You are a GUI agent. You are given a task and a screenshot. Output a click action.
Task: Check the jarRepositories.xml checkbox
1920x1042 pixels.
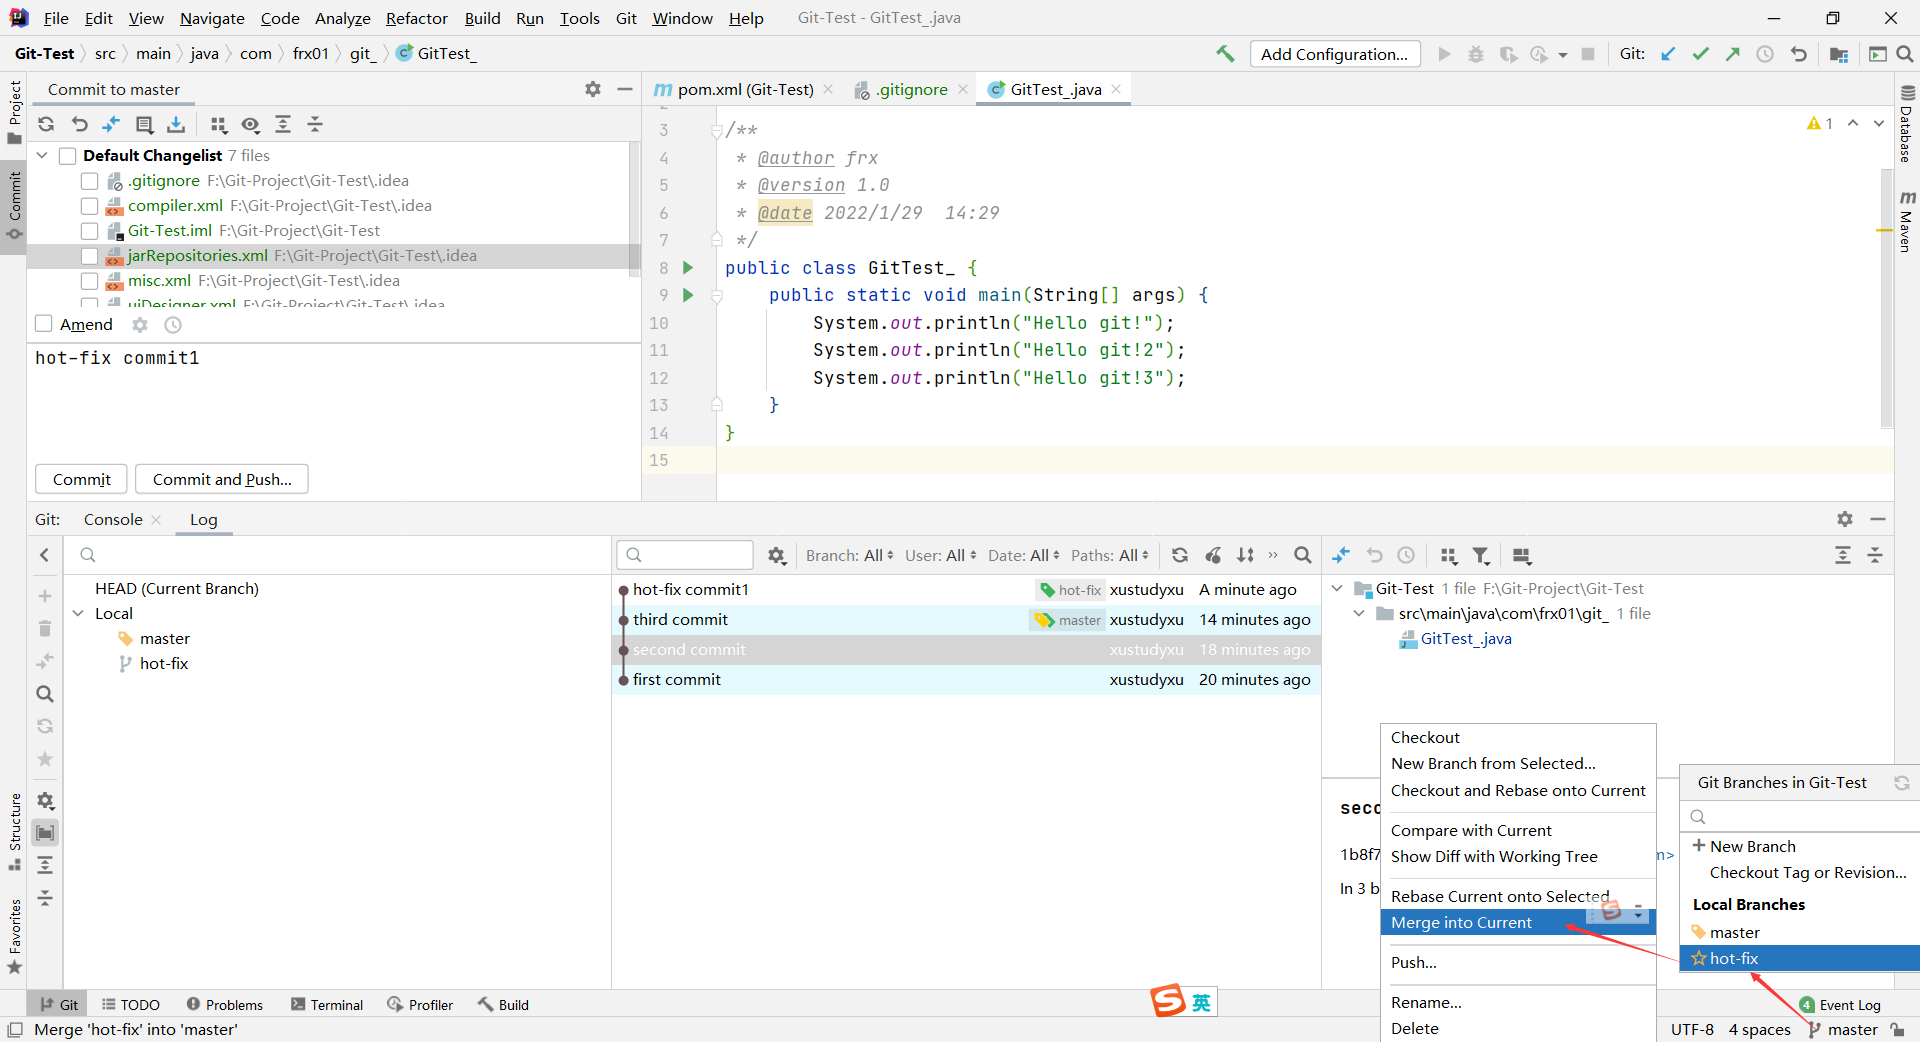[89, 256]
